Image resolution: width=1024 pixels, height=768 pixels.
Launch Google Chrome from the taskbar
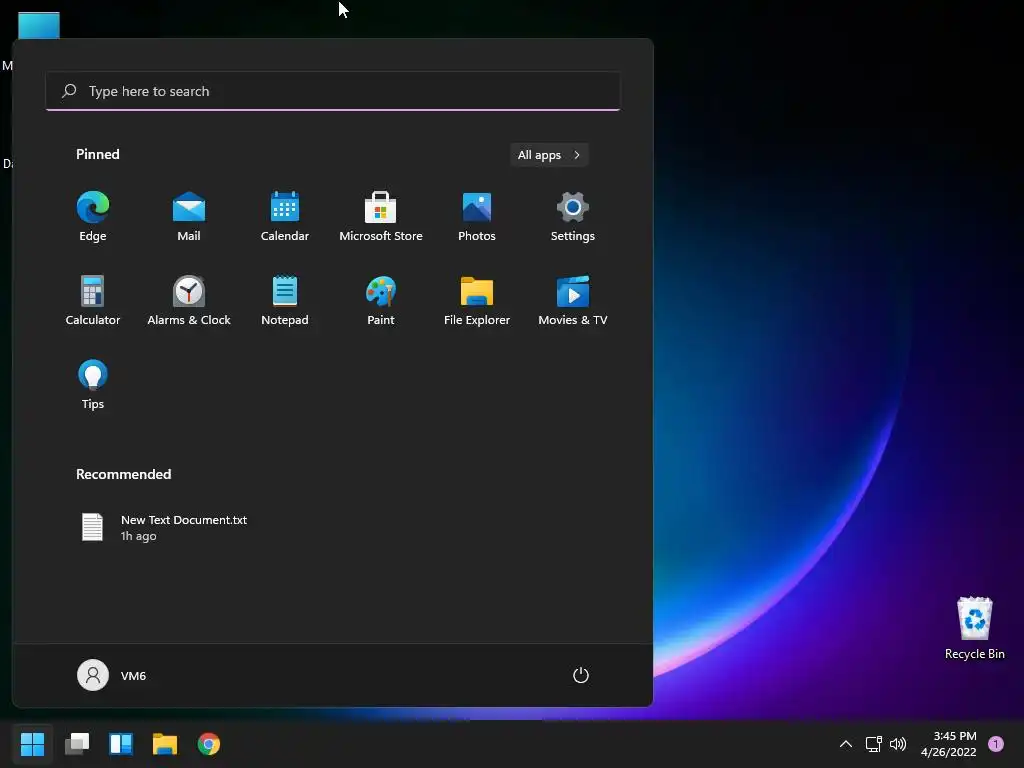click(209, 744)
